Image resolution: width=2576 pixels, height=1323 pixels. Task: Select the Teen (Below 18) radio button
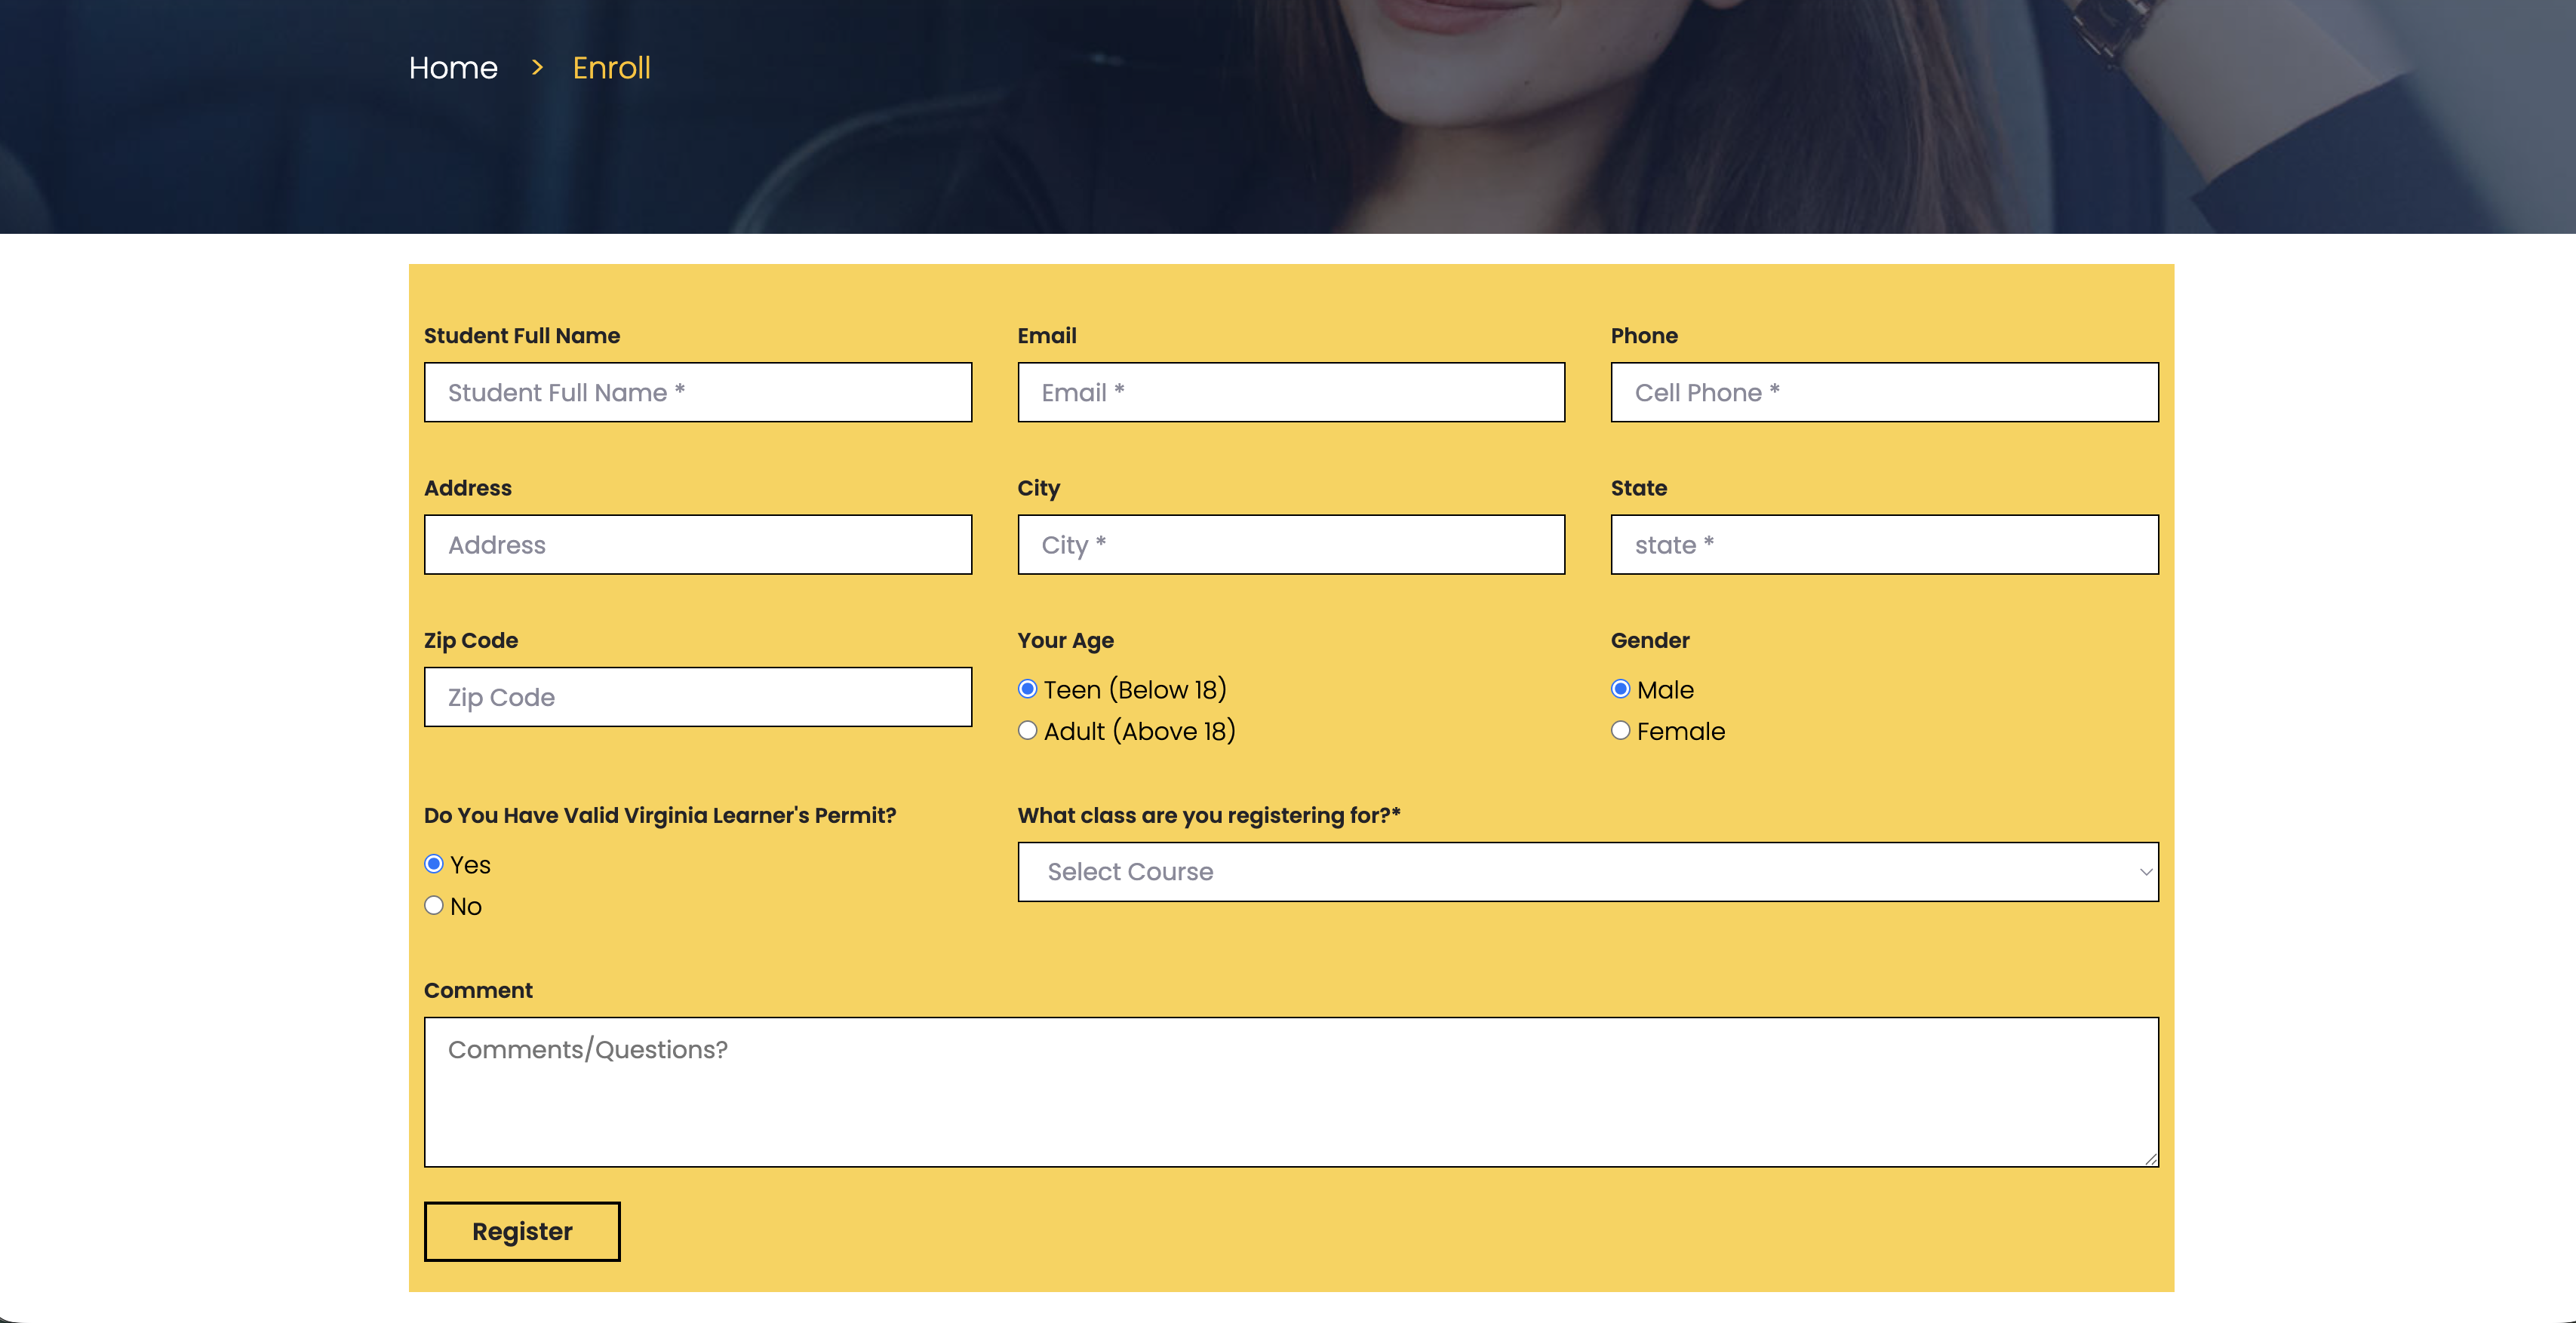[1027, 689]
